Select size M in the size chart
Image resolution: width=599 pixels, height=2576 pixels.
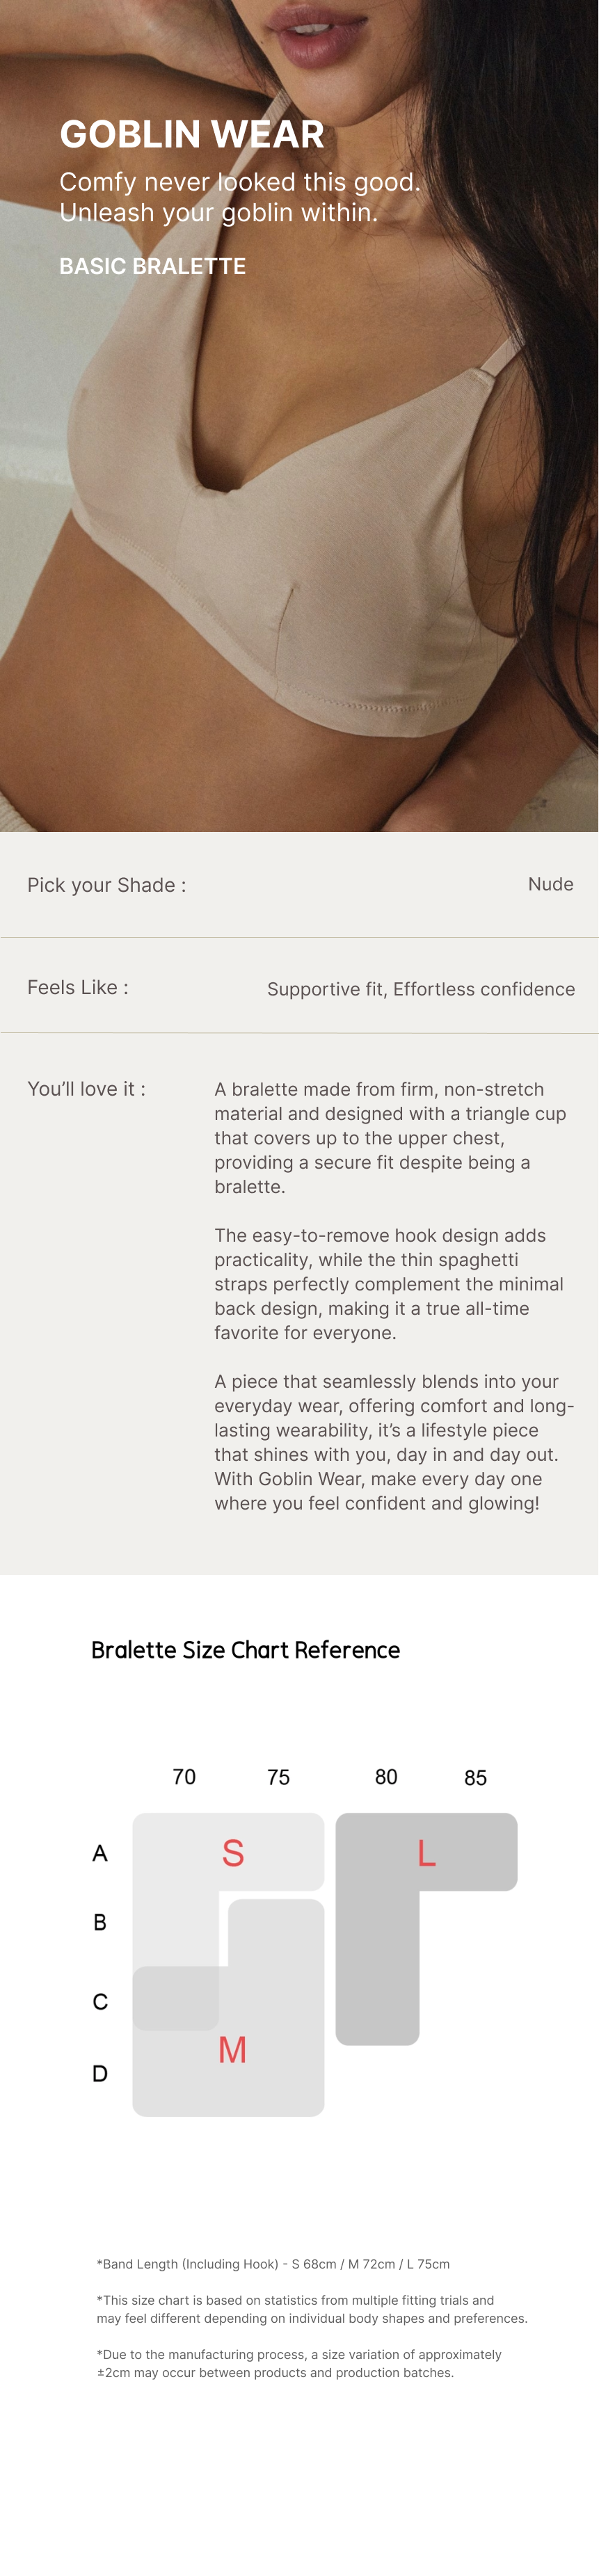pos(232,2050)
